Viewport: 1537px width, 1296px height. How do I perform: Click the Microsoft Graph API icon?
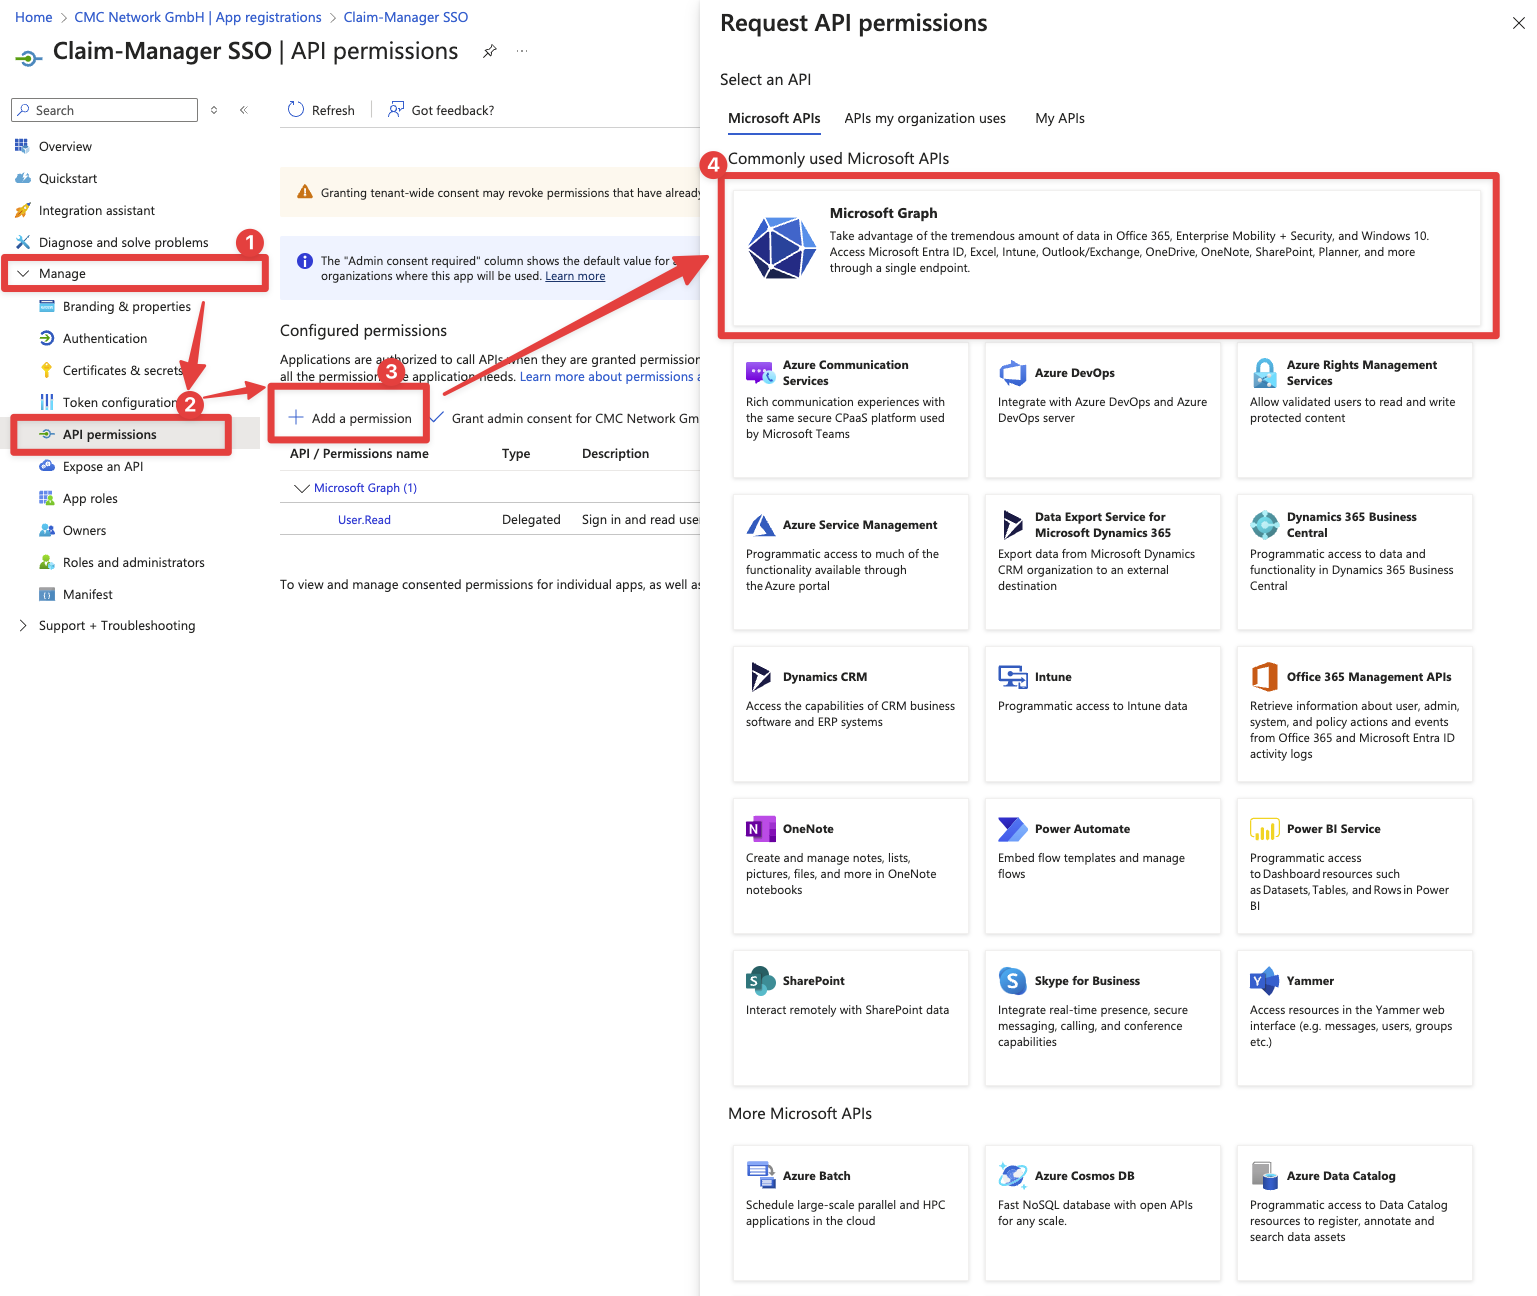click(x=782, y=248)
